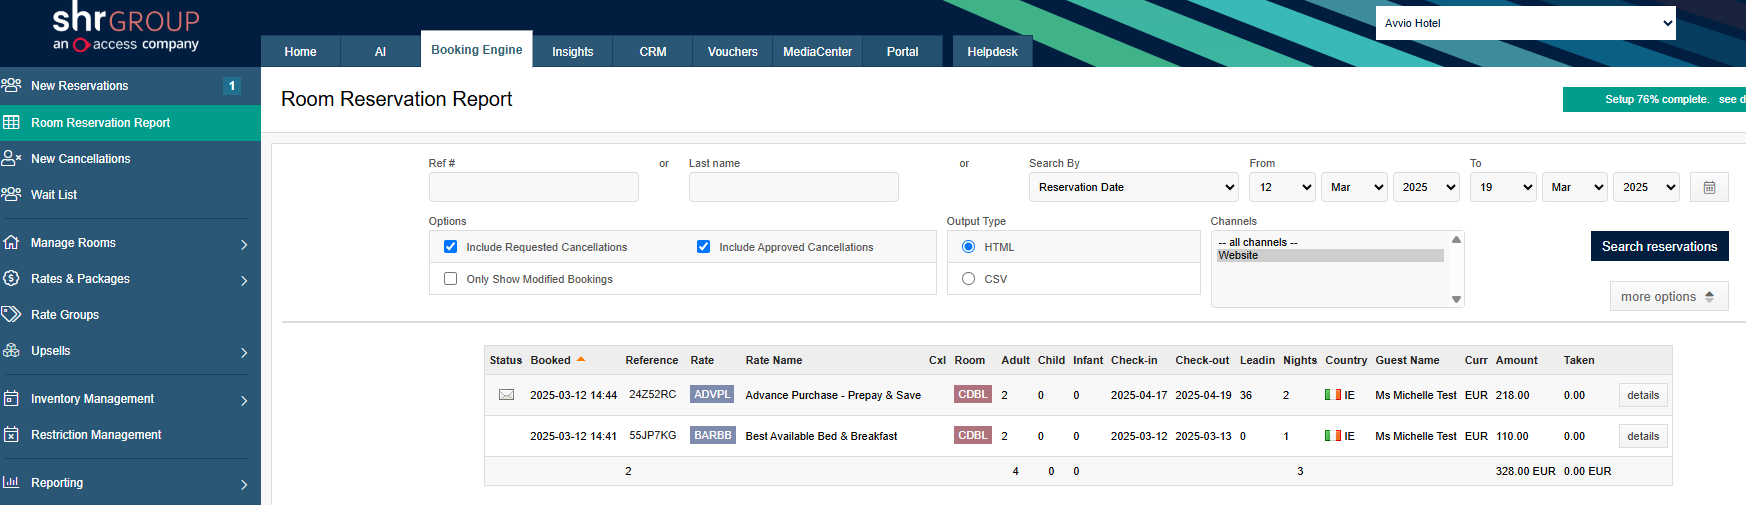Expand the Inventory Management submenu arrow
Screen dimensions: 1746x505
pos(244,400)
